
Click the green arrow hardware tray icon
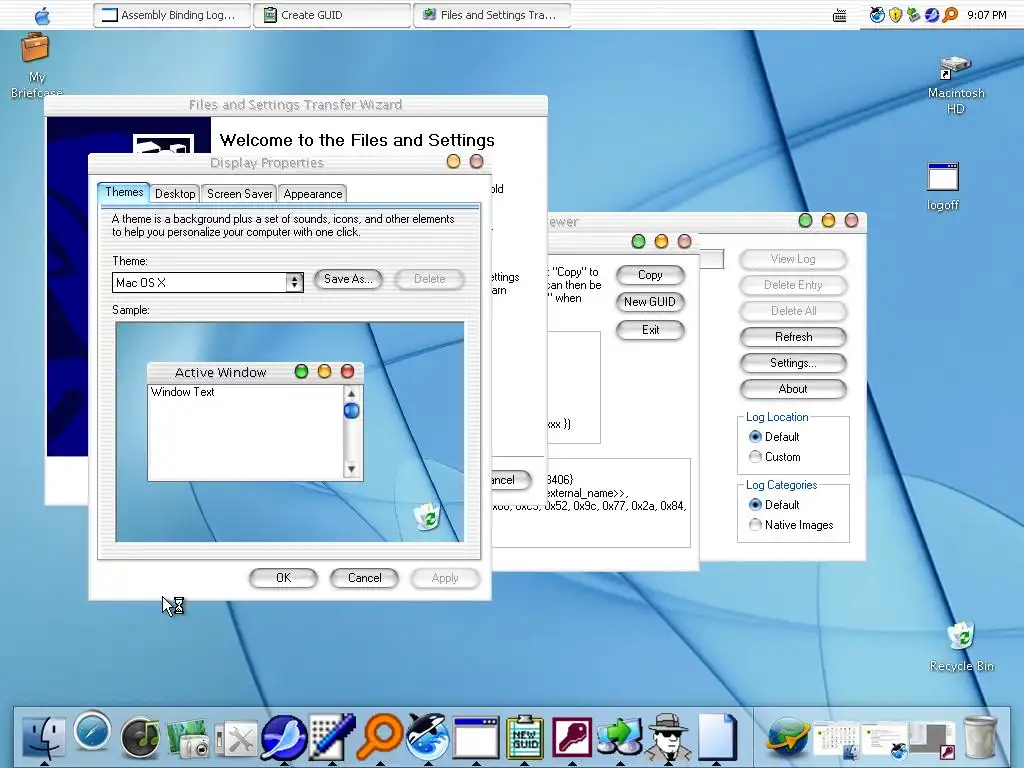point(914,15)
